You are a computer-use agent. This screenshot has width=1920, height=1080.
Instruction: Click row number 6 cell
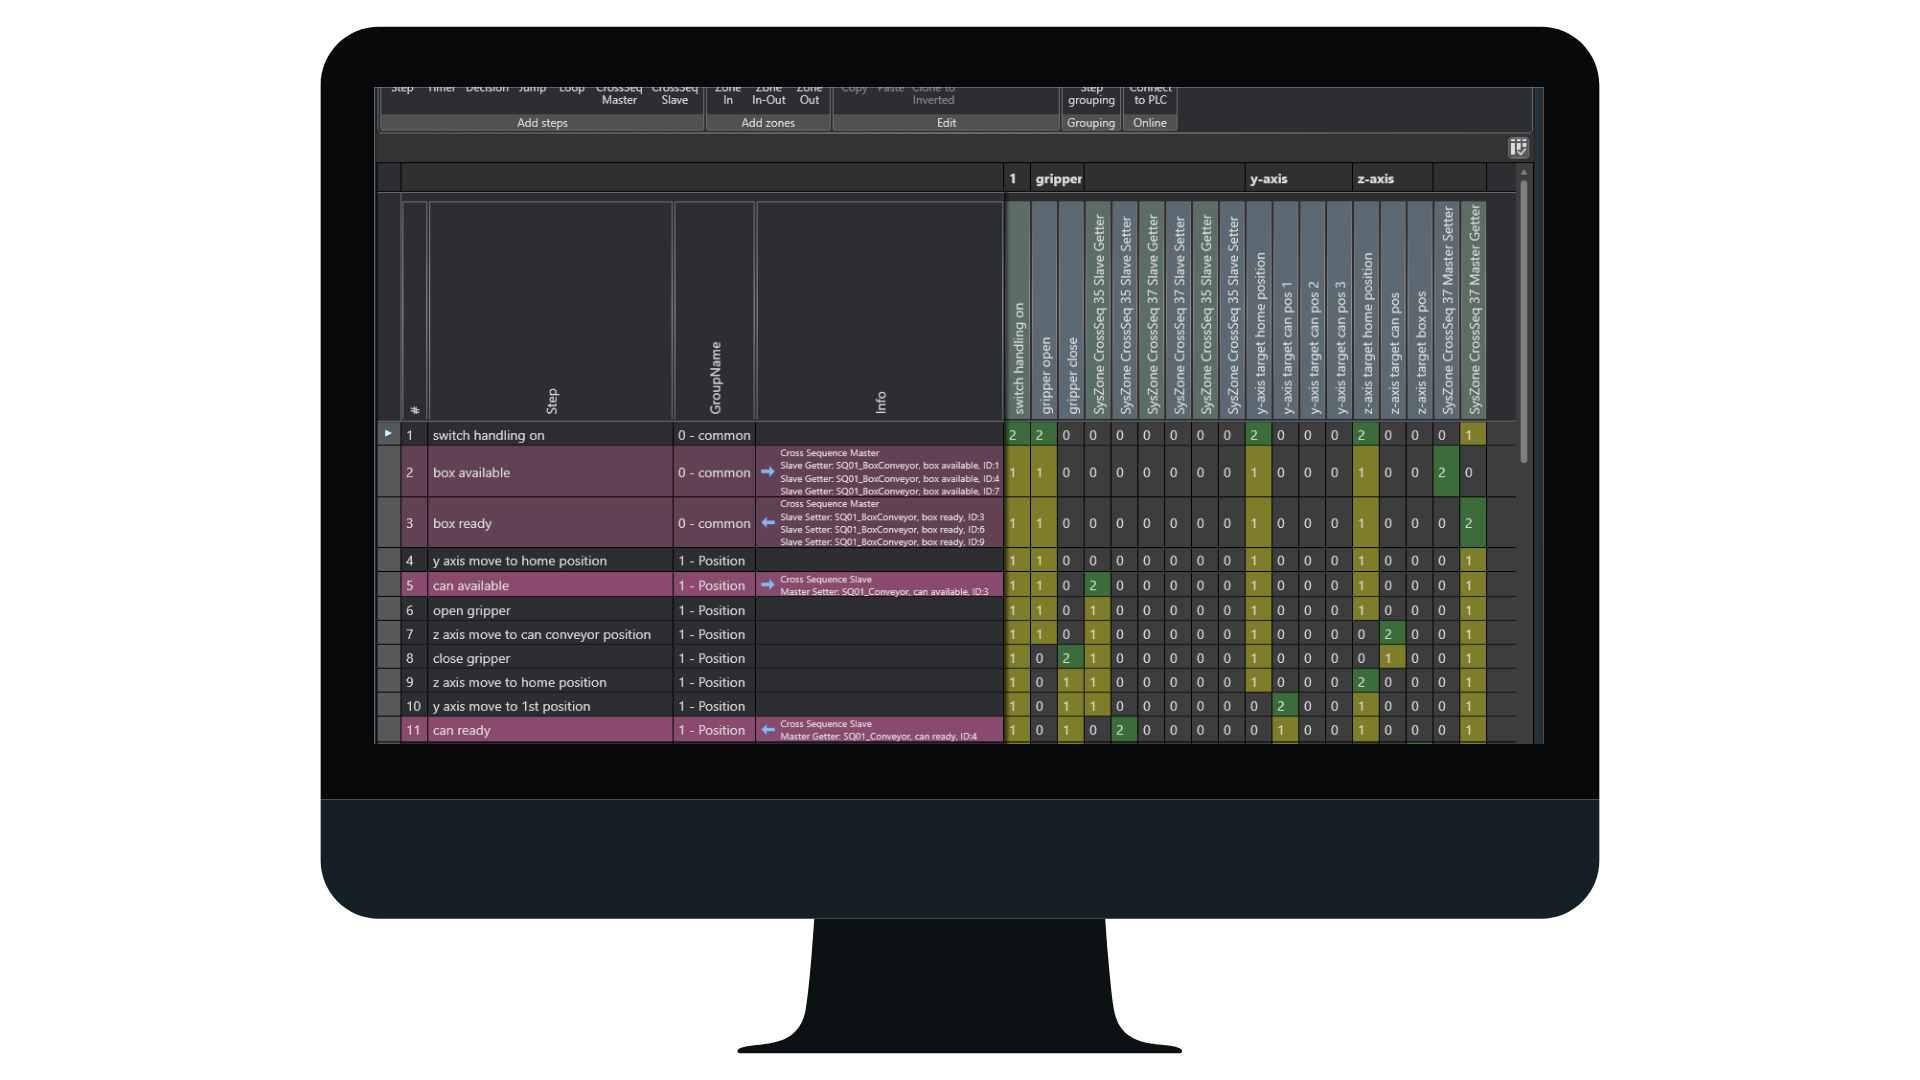(x=413, y=610)
